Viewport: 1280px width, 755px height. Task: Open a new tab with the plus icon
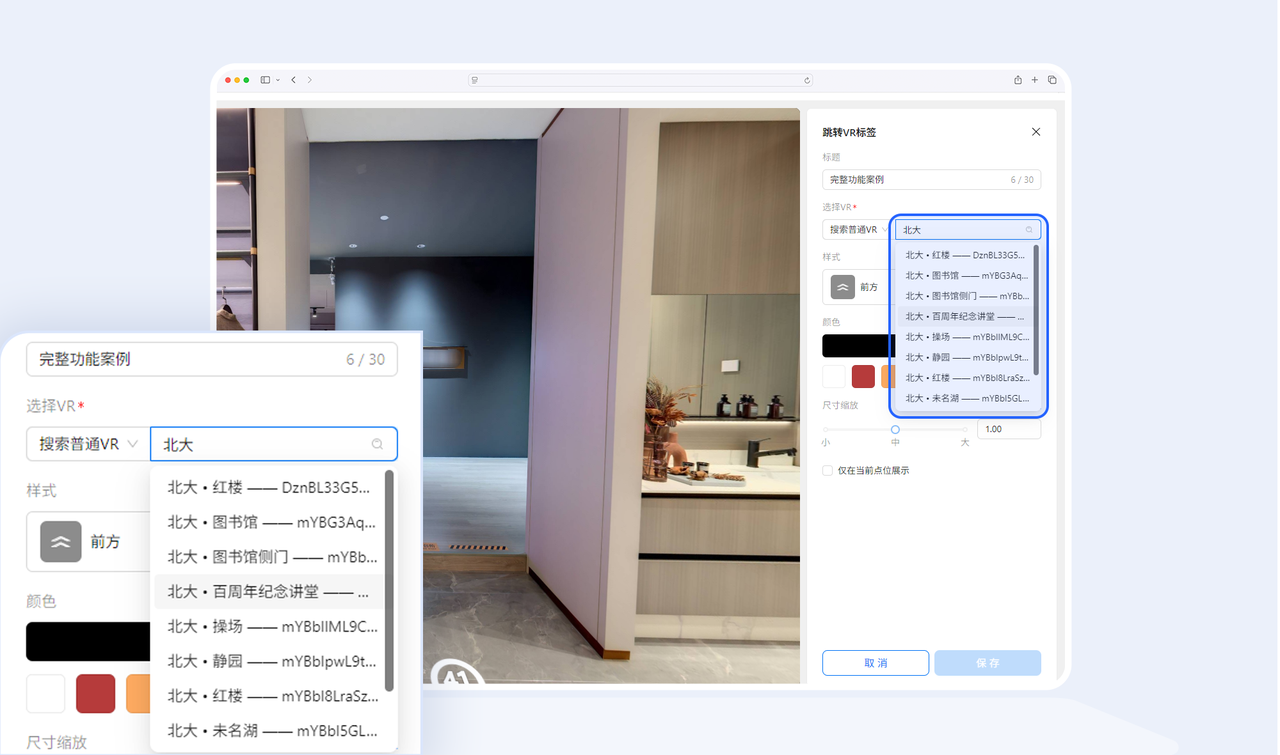pos(1033,79)
